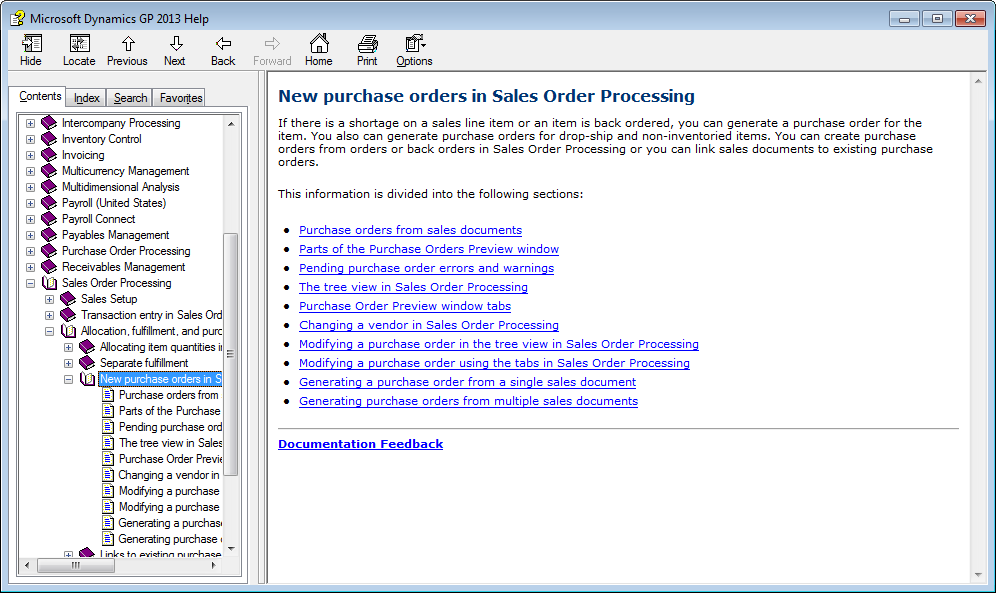Select 'Pending purchase ord' topic in tree
996x593 pixels.
click(x=170, y=427)
